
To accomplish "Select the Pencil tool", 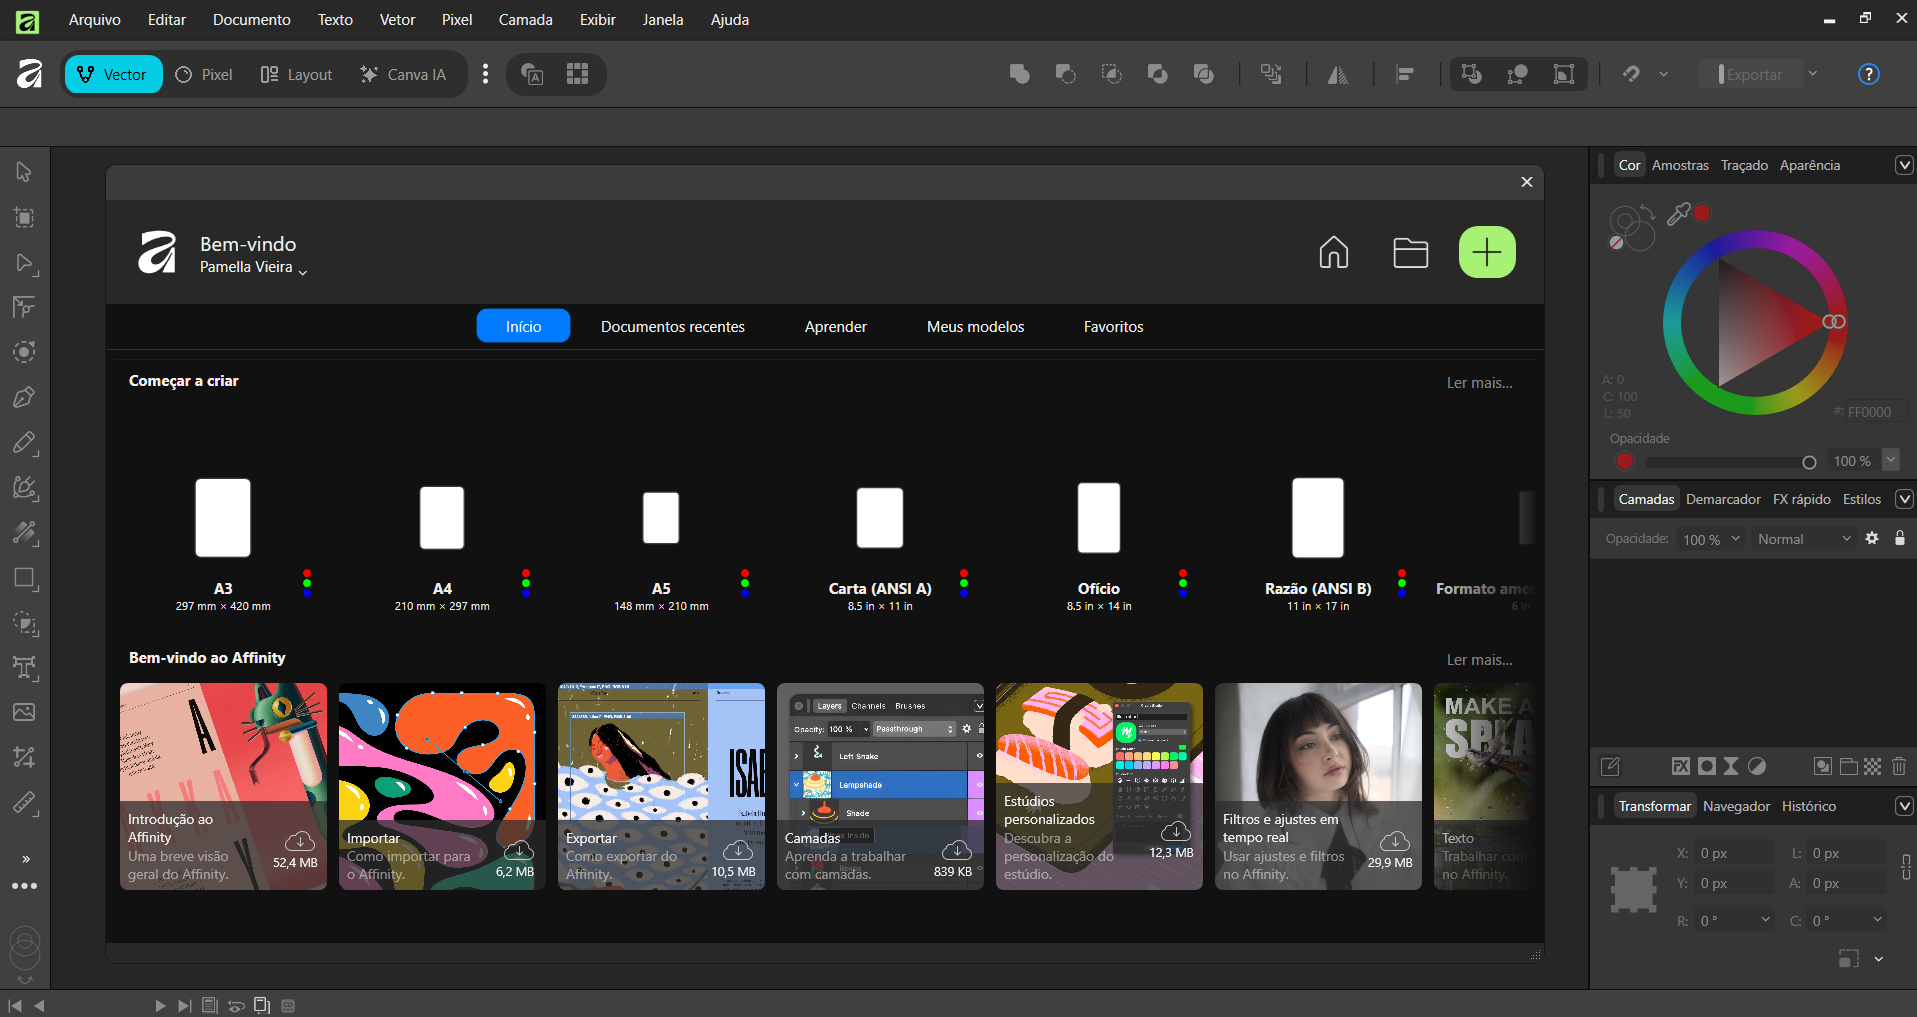I will (x=24, y=442).
